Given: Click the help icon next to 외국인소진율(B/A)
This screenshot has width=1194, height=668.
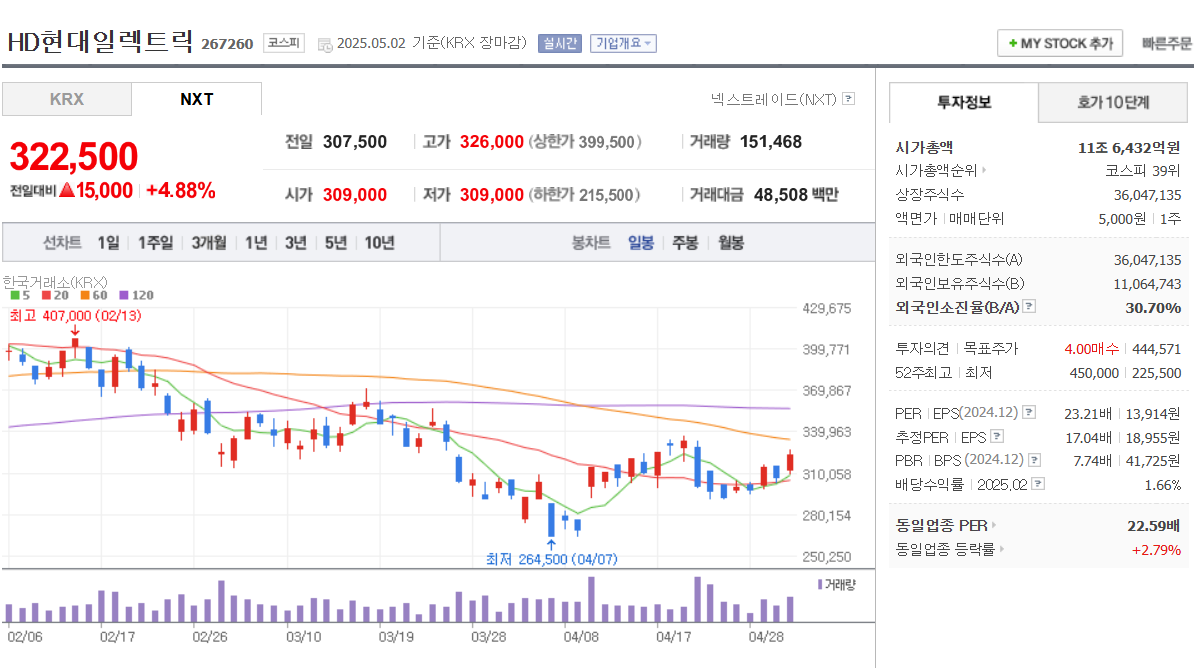Looking at the screenshot, I should click(1028, 307).
